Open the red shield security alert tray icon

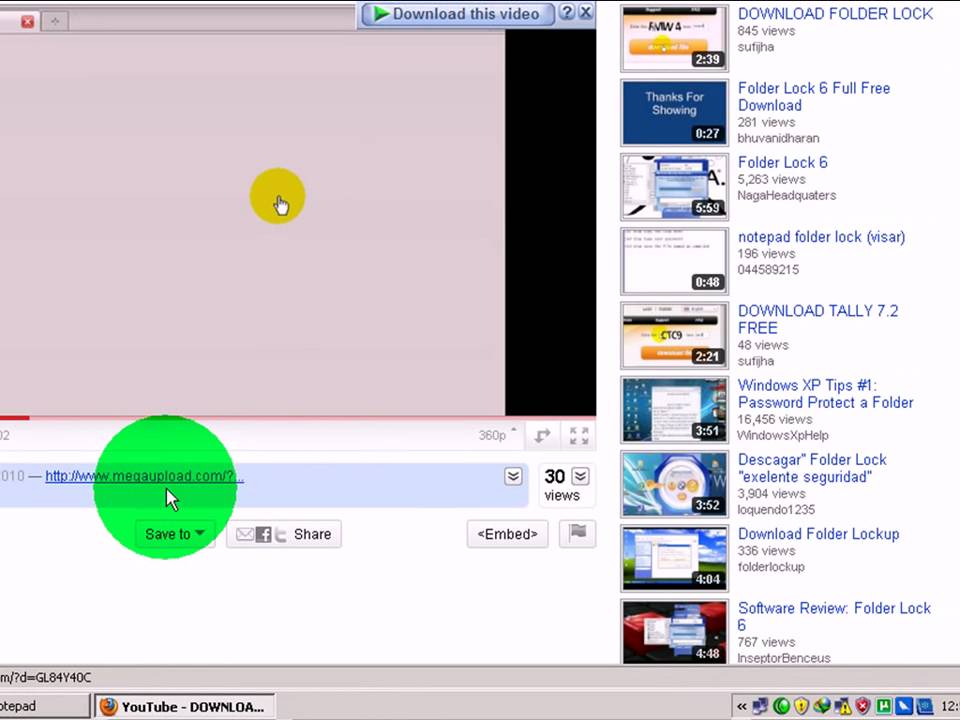(x=863, y=707)
